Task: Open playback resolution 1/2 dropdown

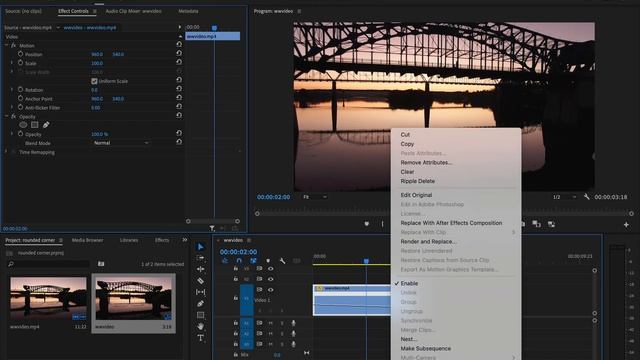Action: click(564, 197)
